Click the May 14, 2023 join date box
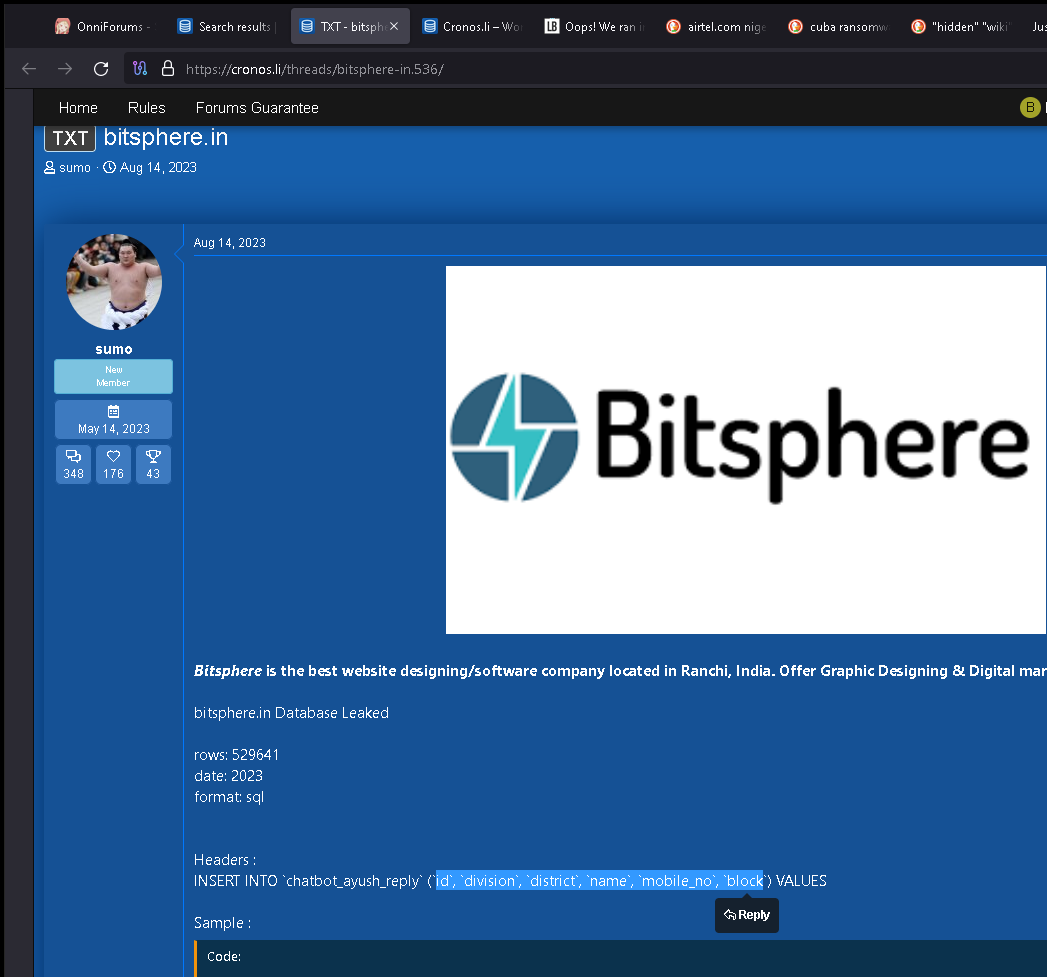 click(x=114, y=420)
